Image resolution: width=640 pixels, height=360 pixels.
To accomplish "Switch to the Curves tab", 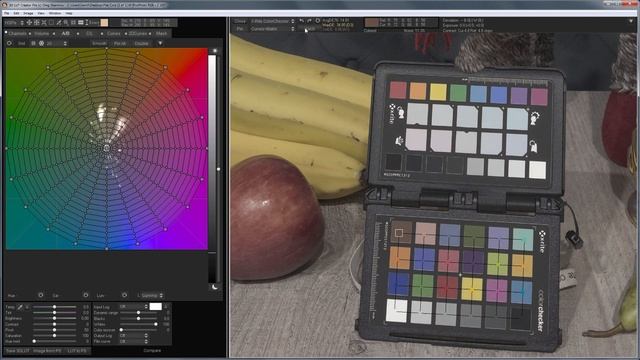I will click(113, 33).
